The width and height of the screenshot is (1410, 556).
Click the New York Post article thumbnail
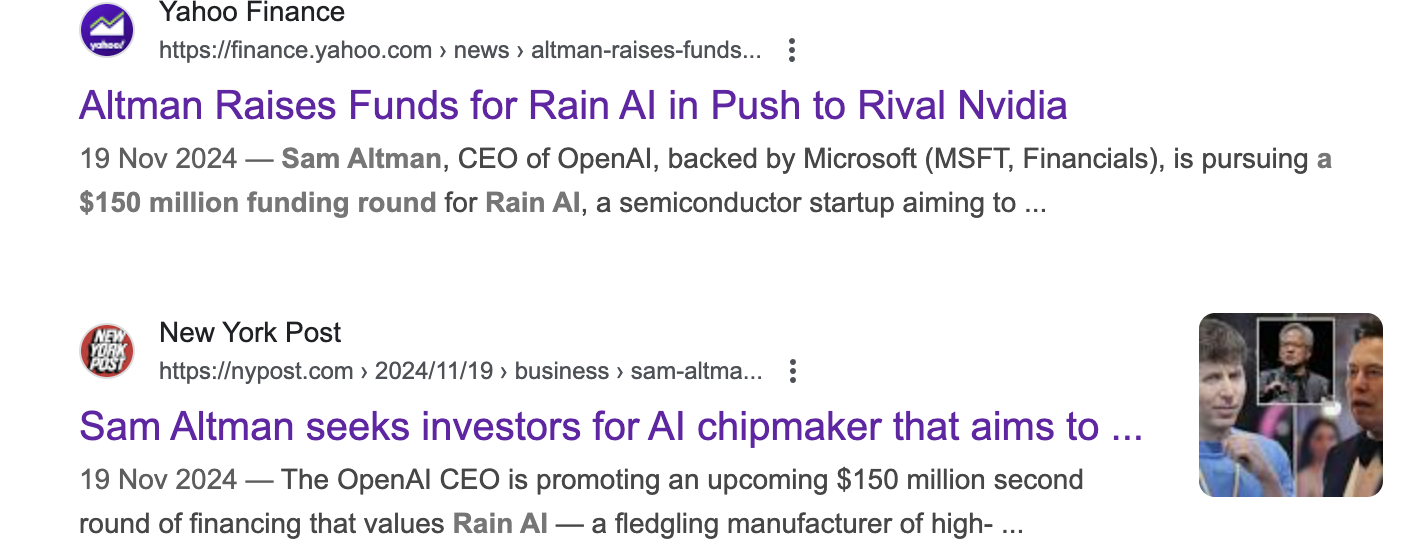tap(1291, 405)
